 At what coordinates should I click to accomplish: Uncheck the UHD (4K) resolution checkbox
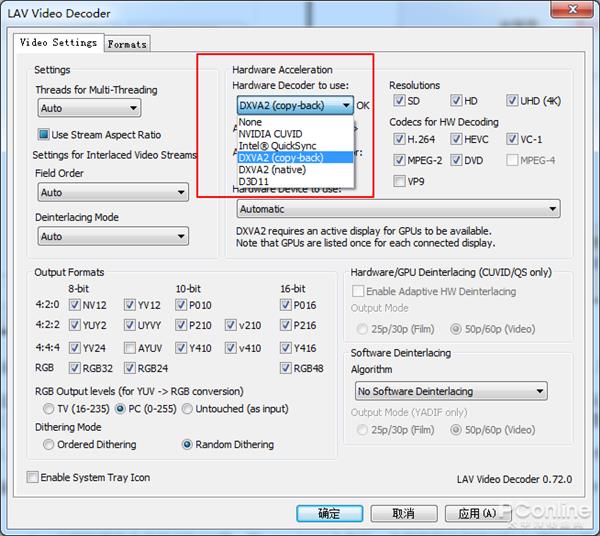click(x=512, y=101)
